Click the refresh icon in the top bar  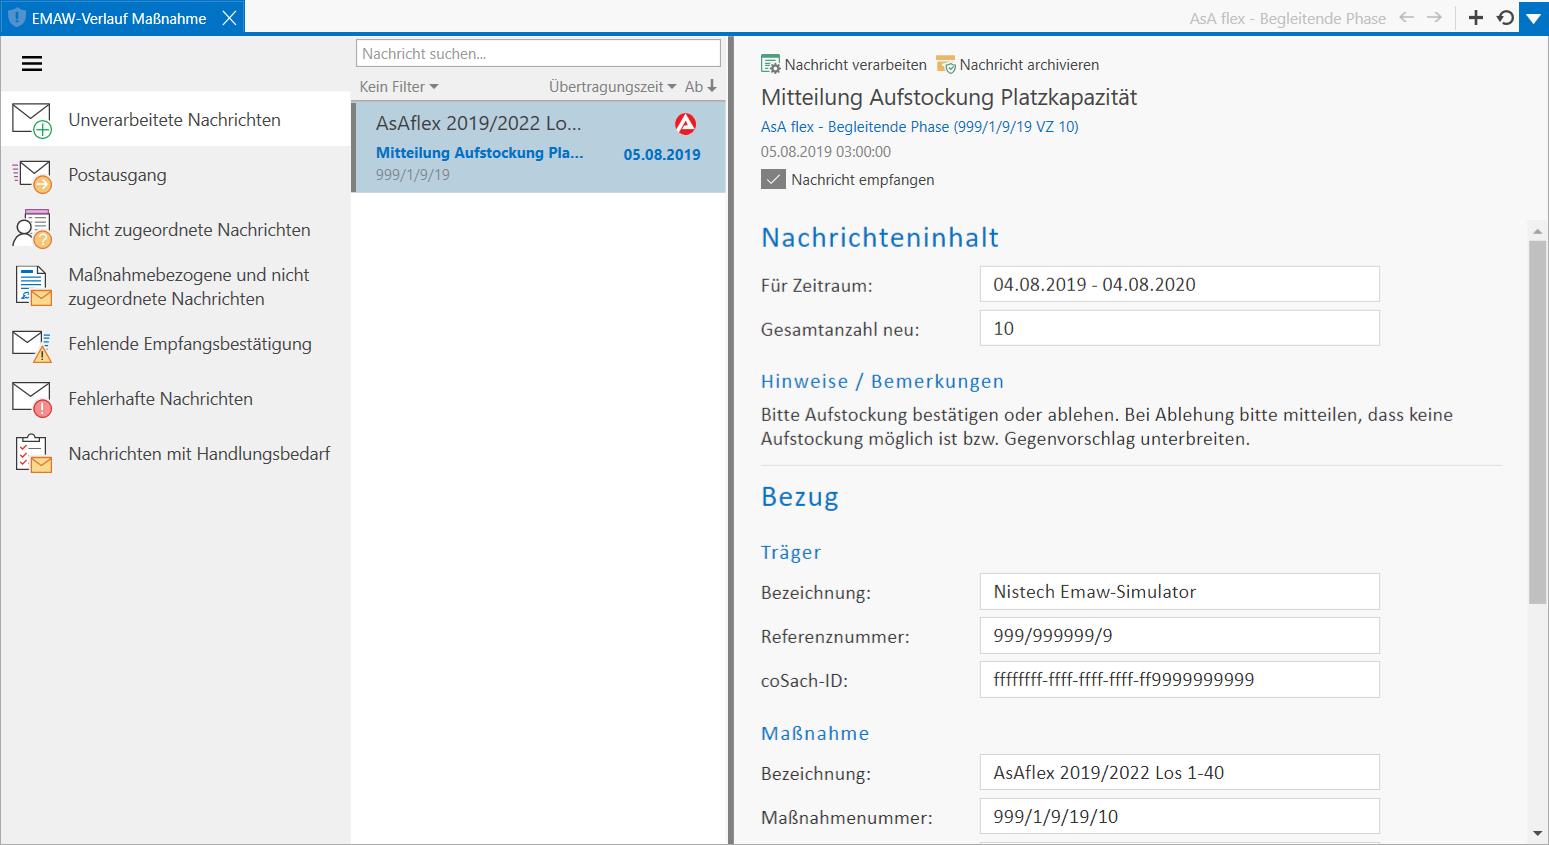pos(1505,18)
